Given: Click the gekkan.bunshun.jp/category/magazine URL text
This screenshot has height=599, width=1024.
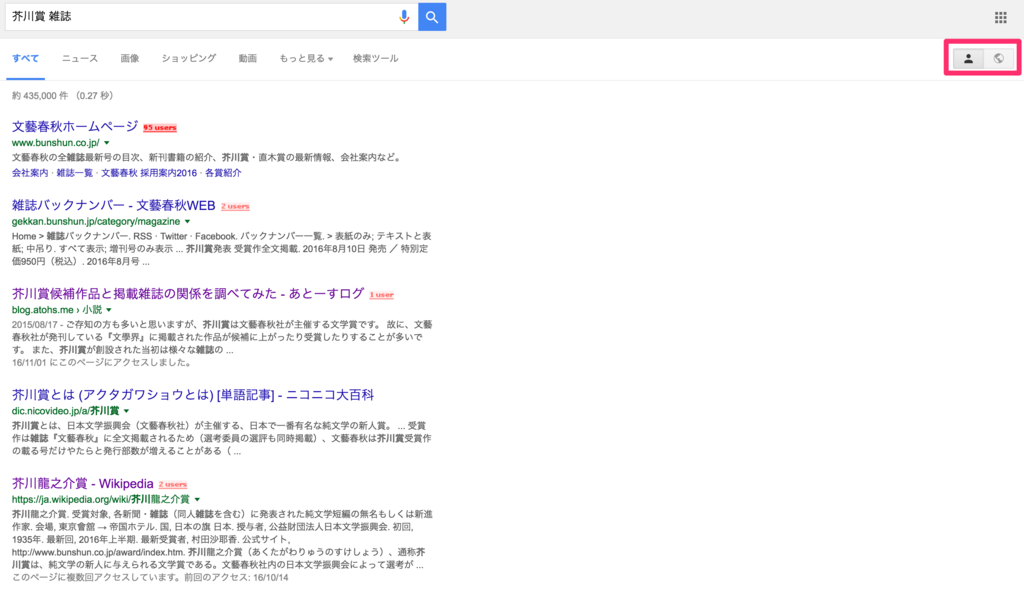Looking at the screenshot, I should click(96, 221).
